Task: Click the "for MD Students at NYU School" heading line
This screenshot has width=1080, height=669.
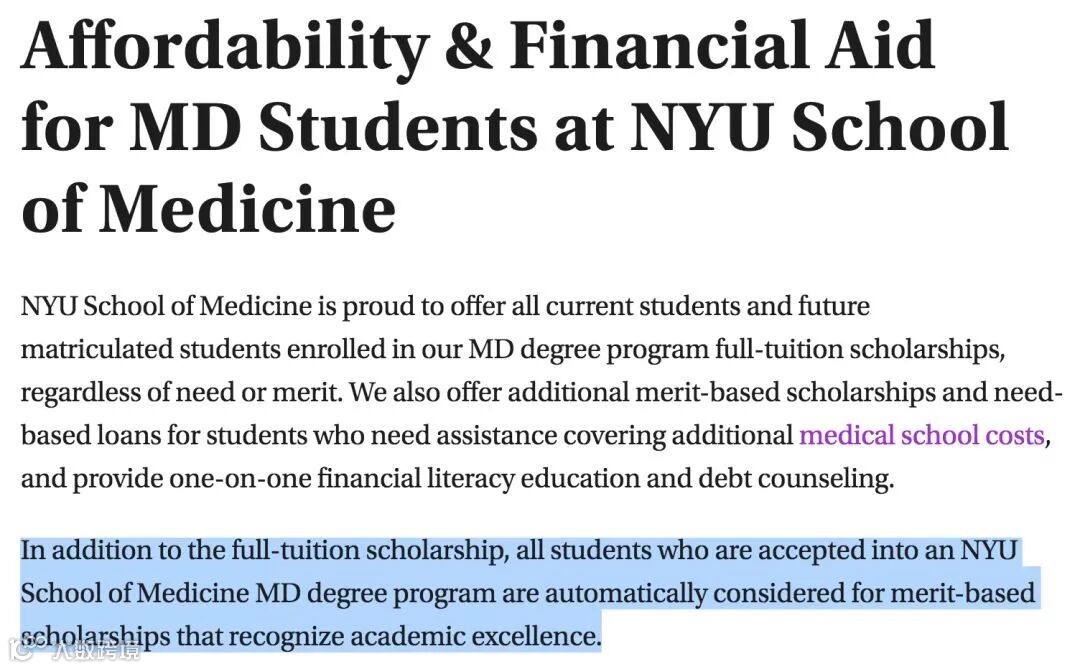Action: point(514,127)
